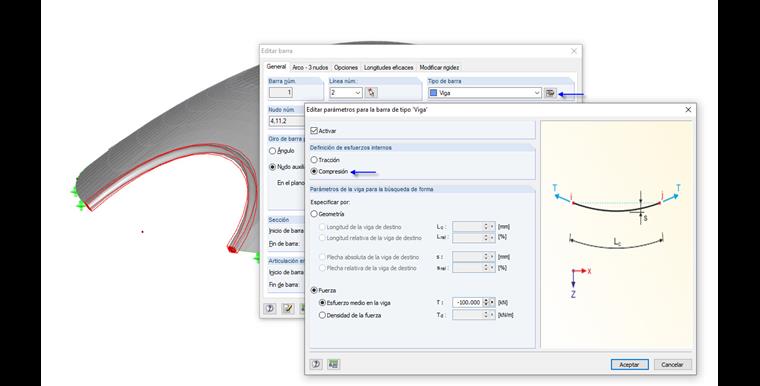Switch to the Arco - 3 nudos tab

tap(310, 67)
